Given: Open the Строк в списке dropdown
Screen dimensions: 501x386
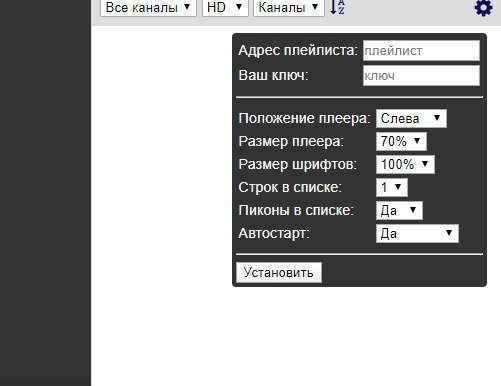Looking at the screenshot, I should (x=392, y=187).
